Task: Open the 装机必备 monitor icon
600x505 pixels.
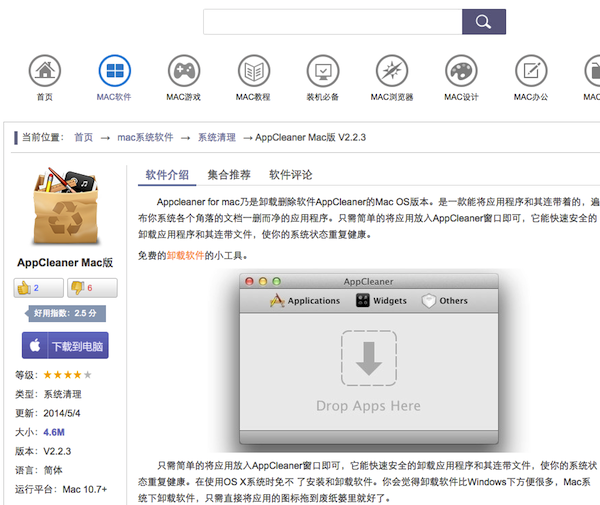Action: pos(323,71)
